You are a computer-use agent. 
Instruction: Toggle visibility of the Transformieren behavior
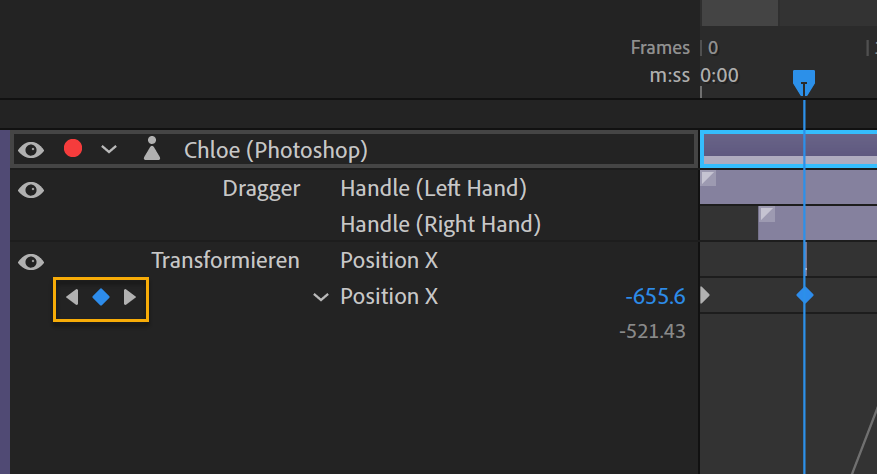32,261
